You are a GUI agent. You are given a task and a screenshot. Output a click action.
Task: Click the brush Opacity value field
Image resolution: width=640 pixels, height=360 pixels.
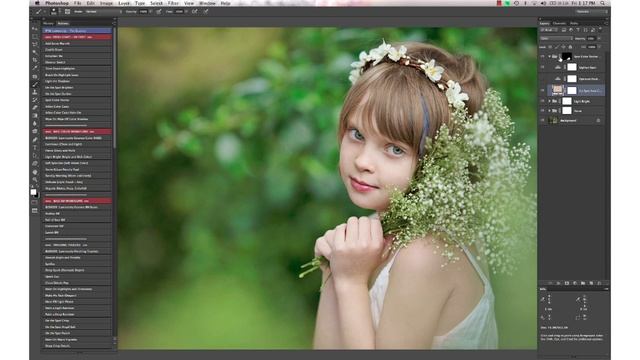click(143, 12)
